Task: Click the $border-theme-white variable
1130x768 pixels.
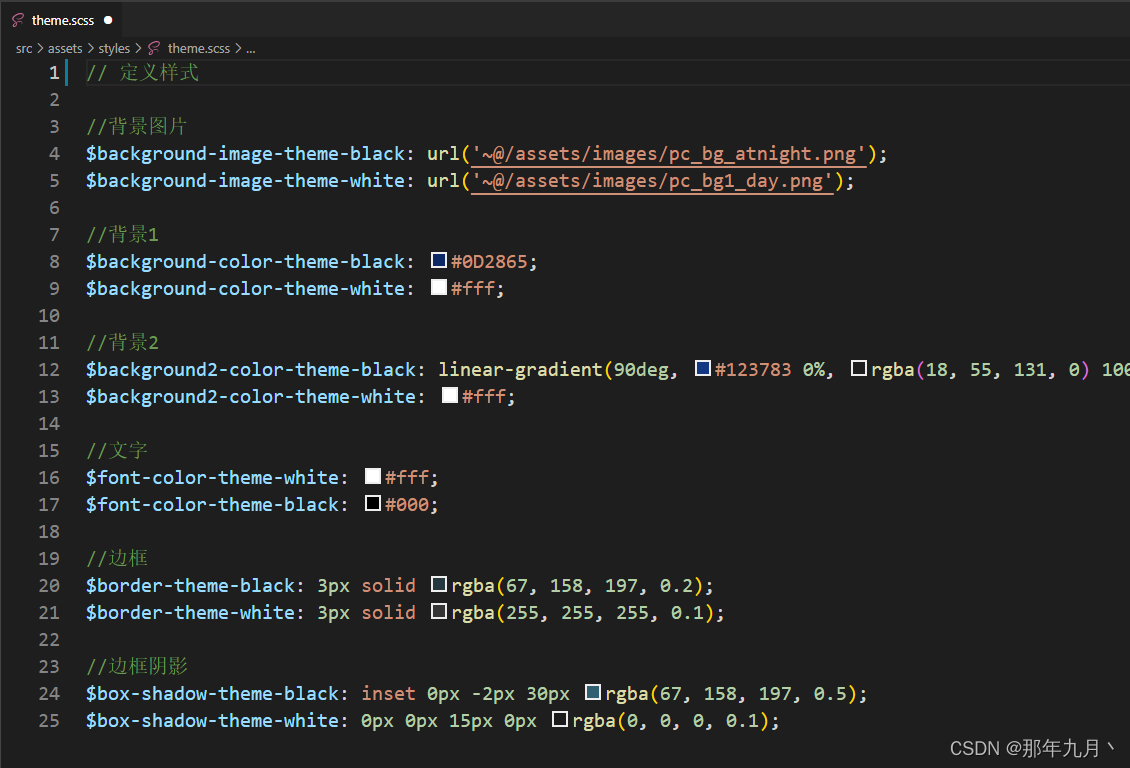Action: (190, 612)
